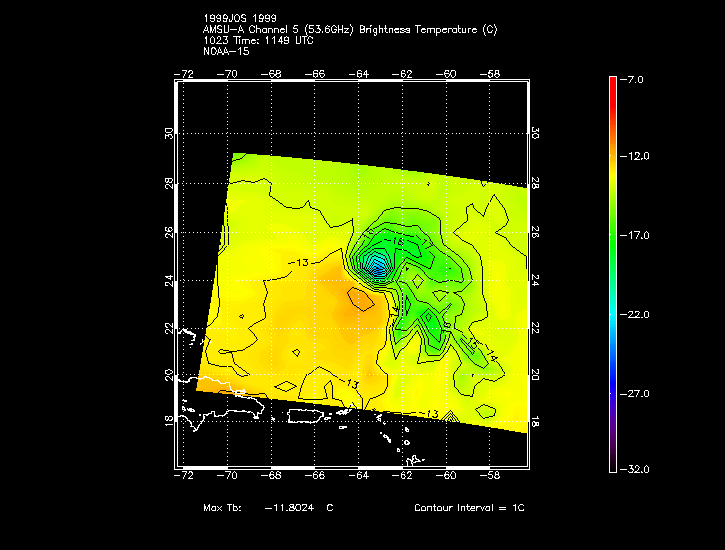
Task: Click the Max Tb -11.8024 C readout
Action: pos(267,508)
